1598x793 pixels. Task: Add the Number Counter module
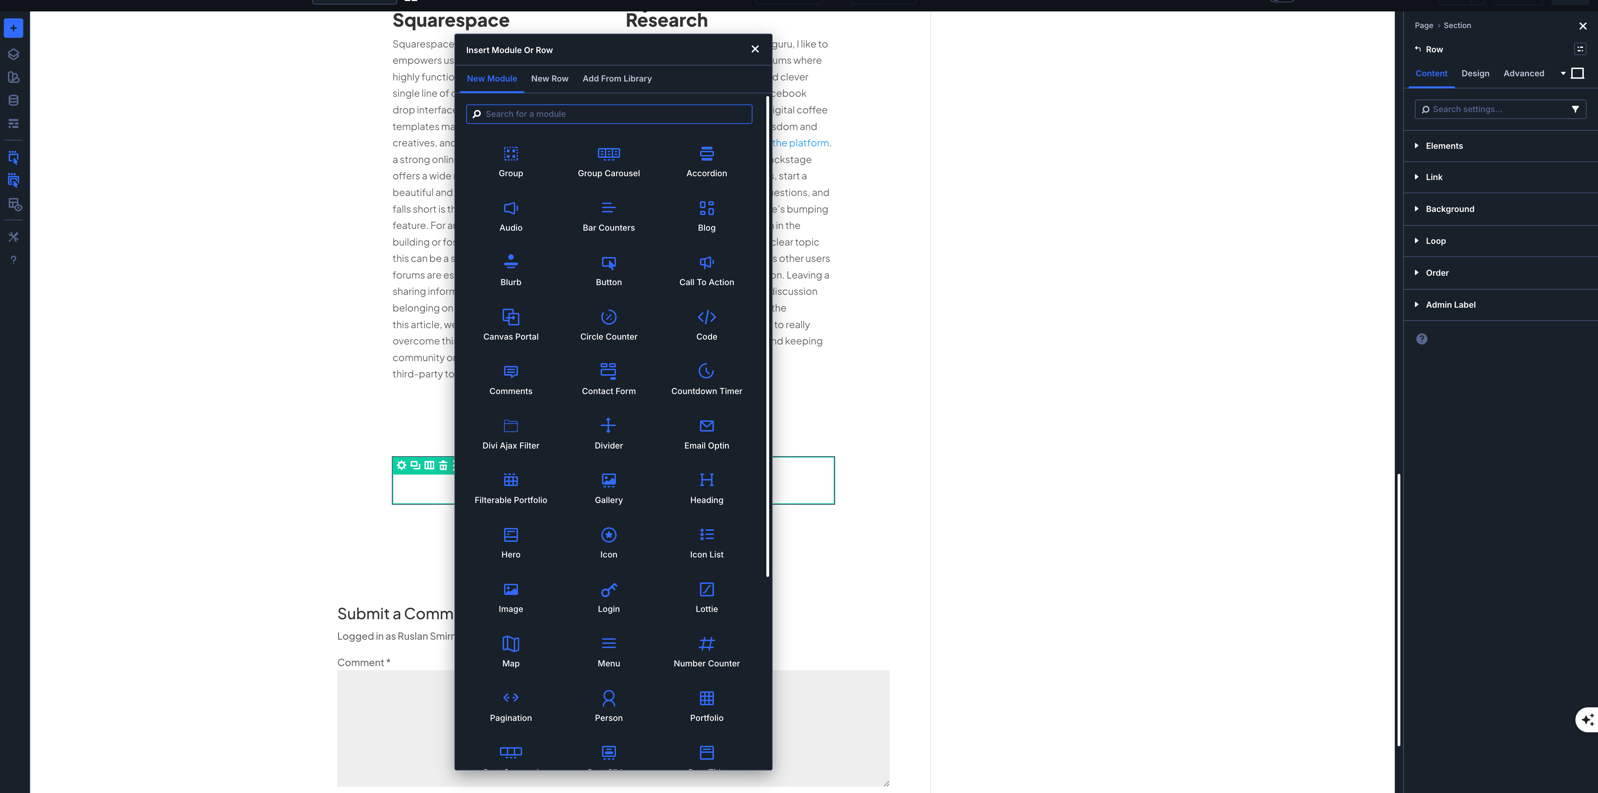pos(706,651)
